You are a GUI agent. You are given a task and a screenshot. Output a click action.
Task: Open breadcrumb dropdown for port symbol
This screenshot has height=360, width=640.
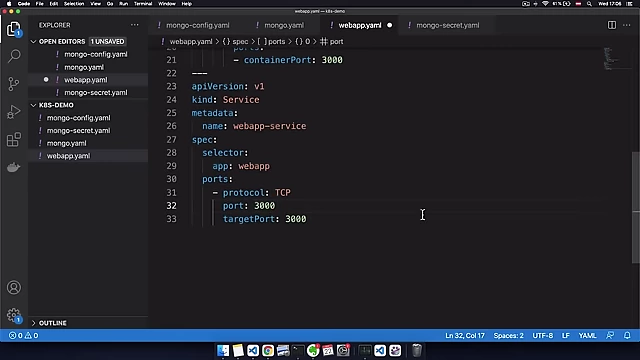click(x=332, y=42)
